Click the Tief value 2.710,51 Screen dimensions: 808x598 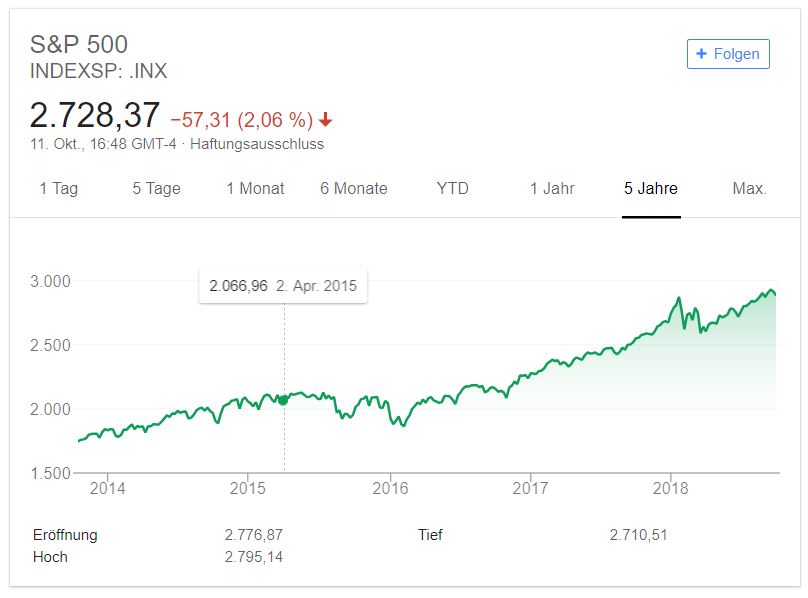tap(638, 535)
